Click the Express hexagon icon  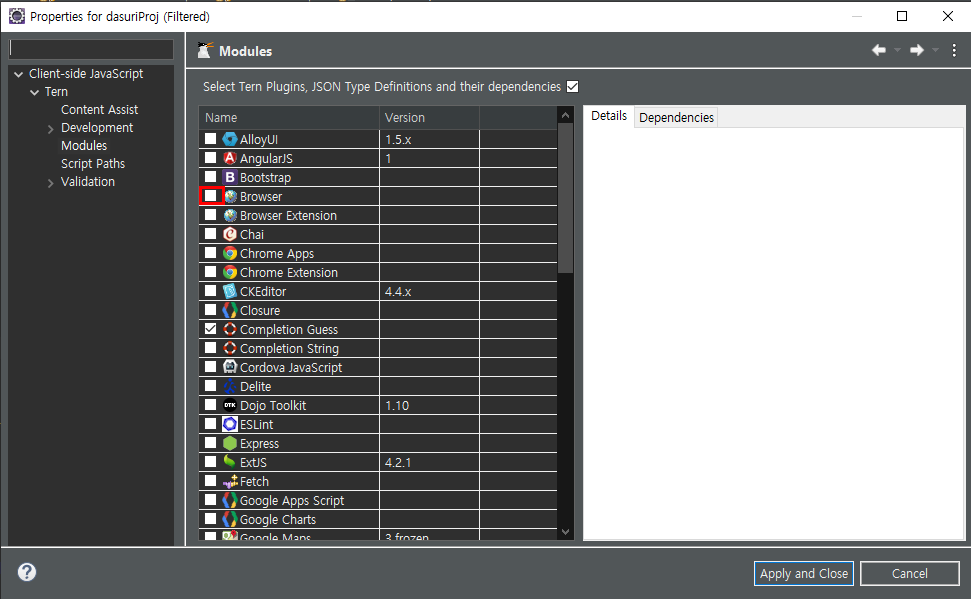[230, 444]
